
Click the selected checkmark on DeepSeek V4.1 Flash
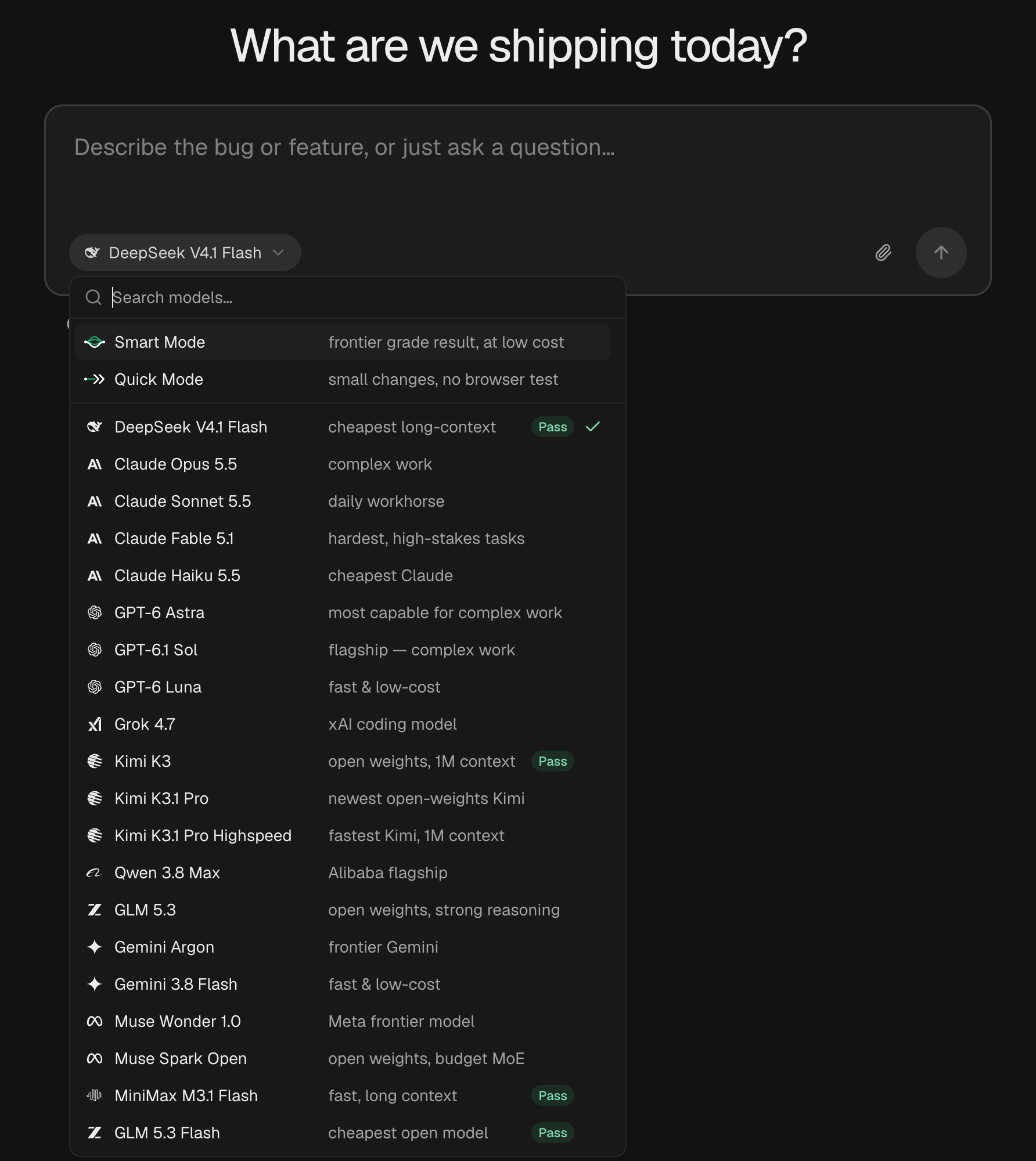click(x=592, y=426)
